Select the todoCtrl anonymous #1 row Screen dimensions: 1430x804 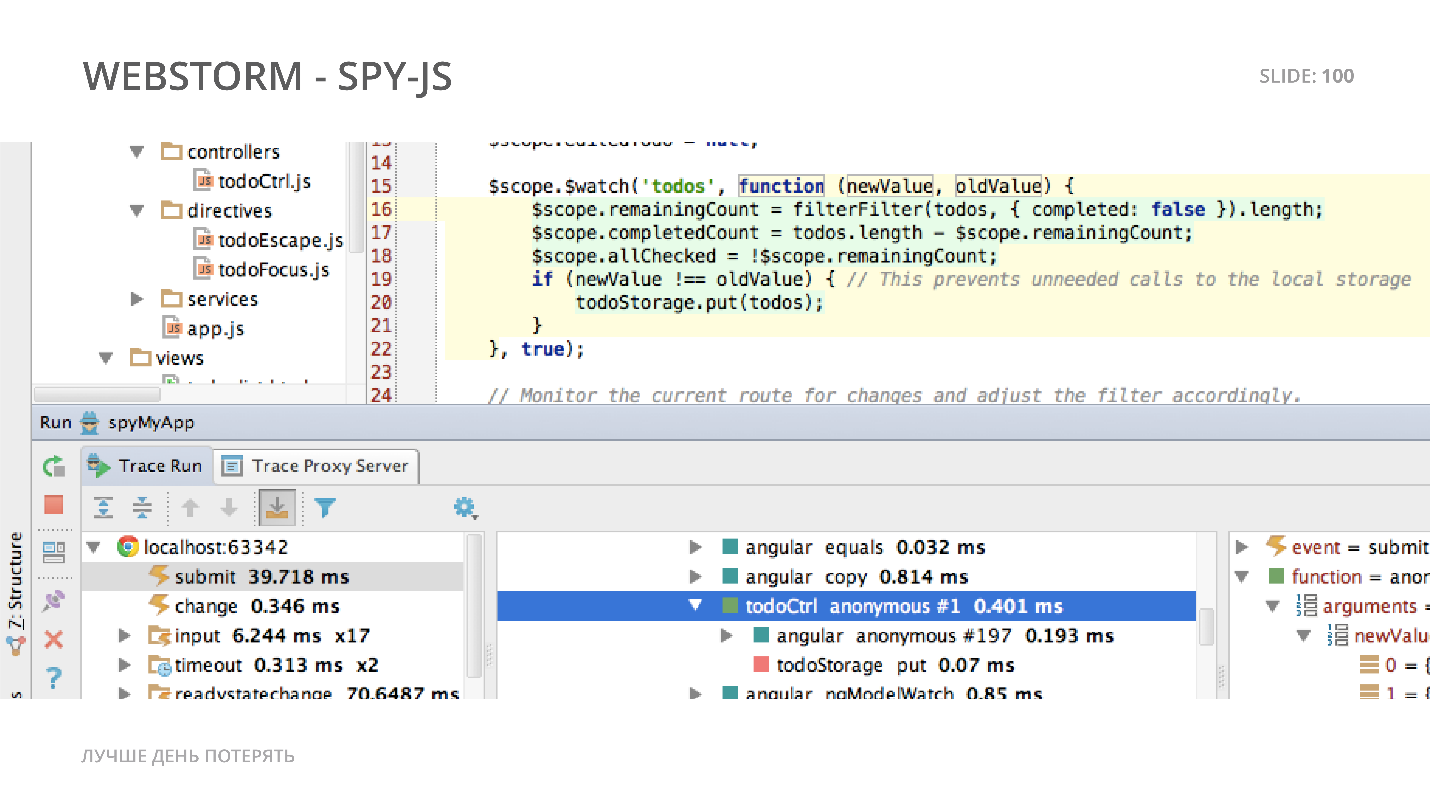pos(846,606)
